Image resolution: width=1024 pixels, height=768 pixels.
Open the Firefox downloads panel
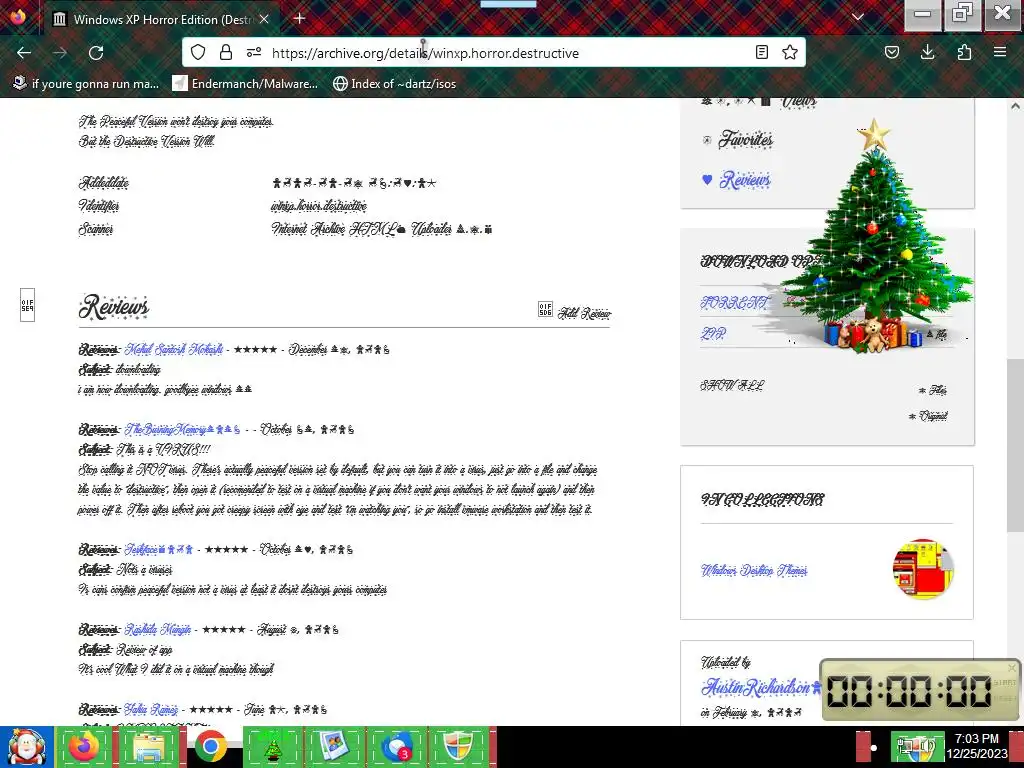[x=927, y=52]
